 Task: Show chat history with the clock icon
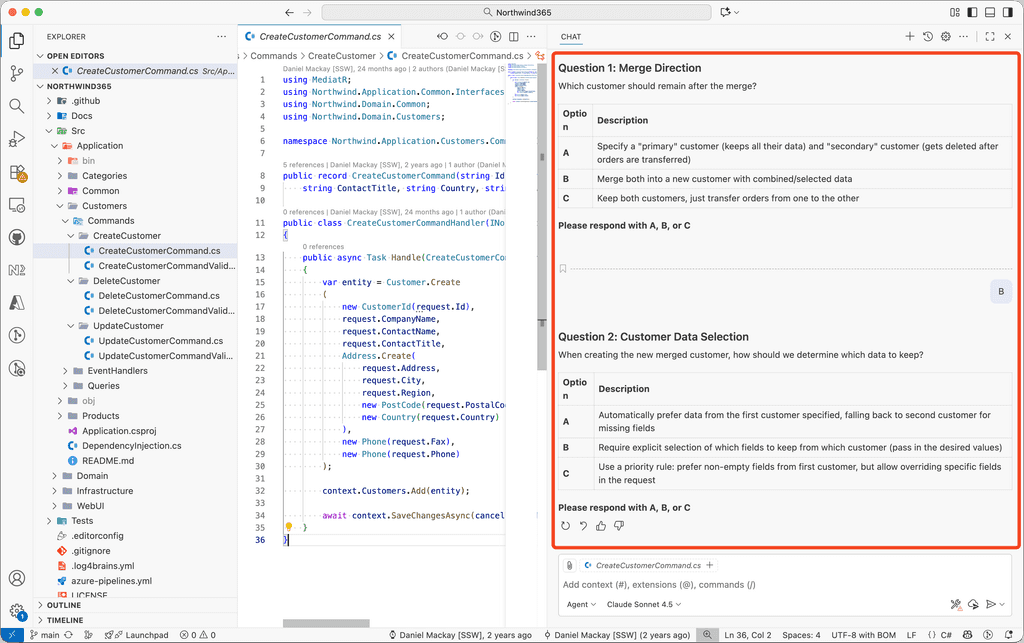click(x=928, y=37)
